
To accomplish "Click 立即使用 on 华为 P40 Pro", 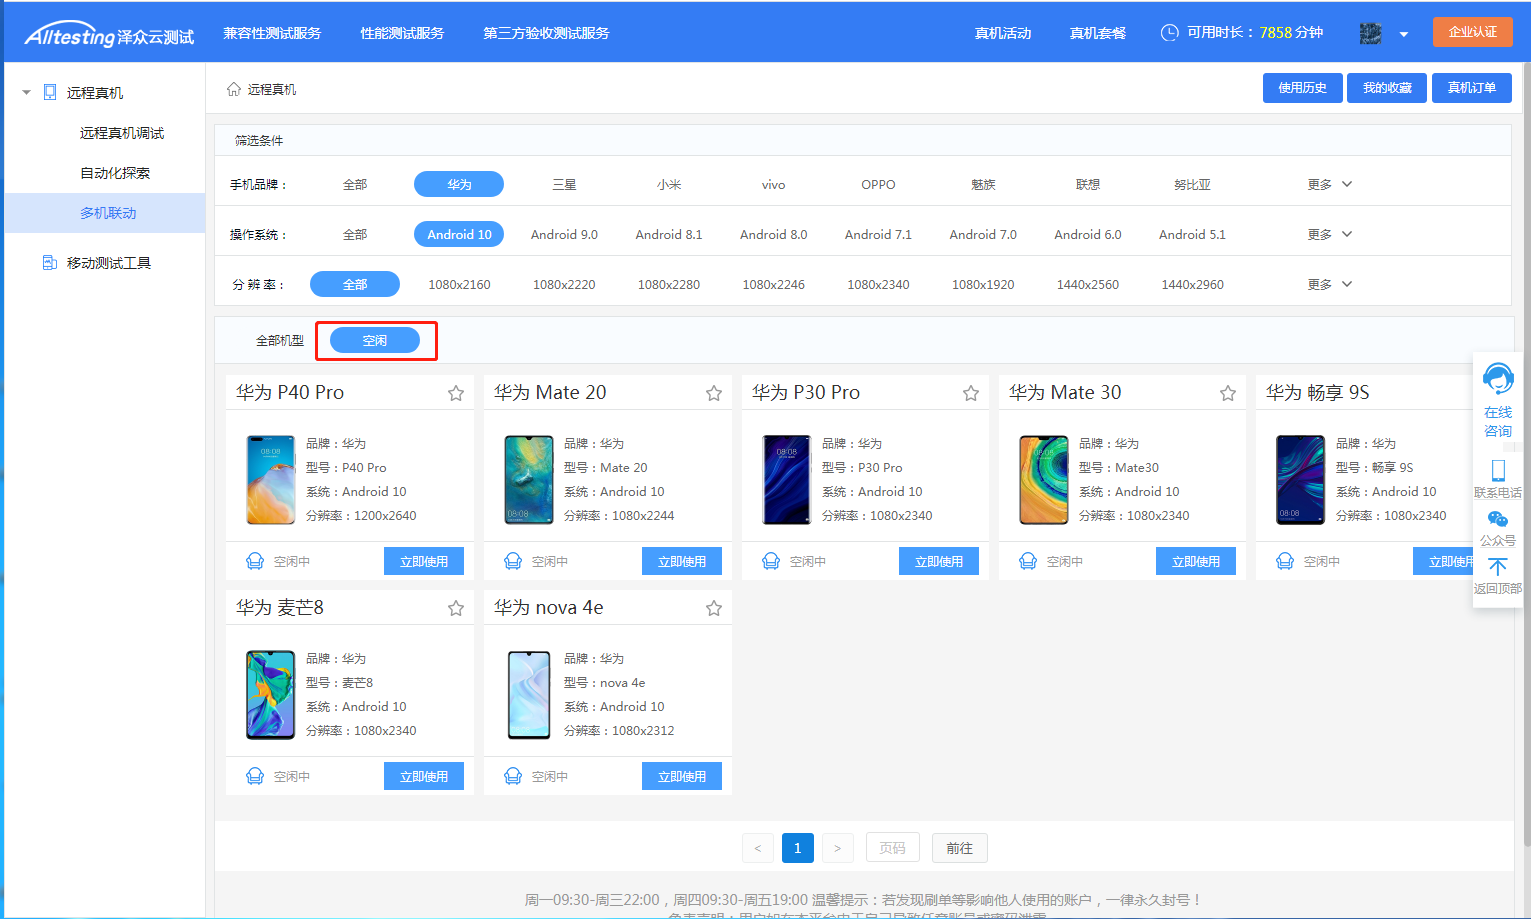I will pyautogui.click(x=424, y=561).
